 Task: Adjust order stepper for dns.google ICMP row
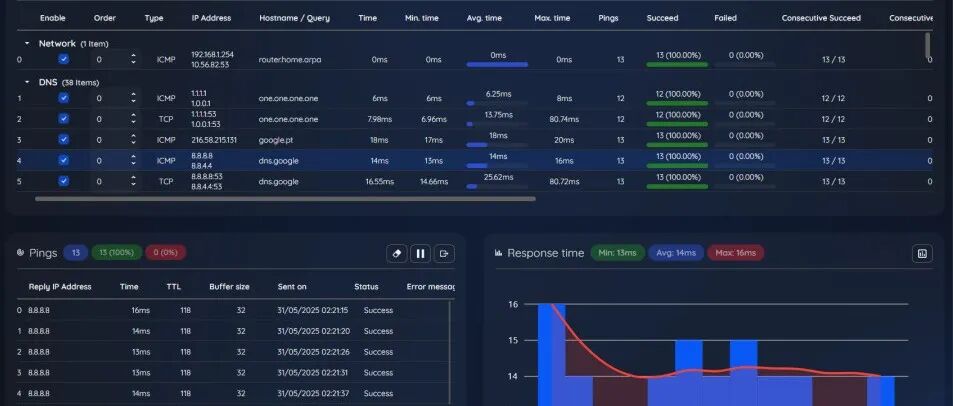tap(133, 160)
